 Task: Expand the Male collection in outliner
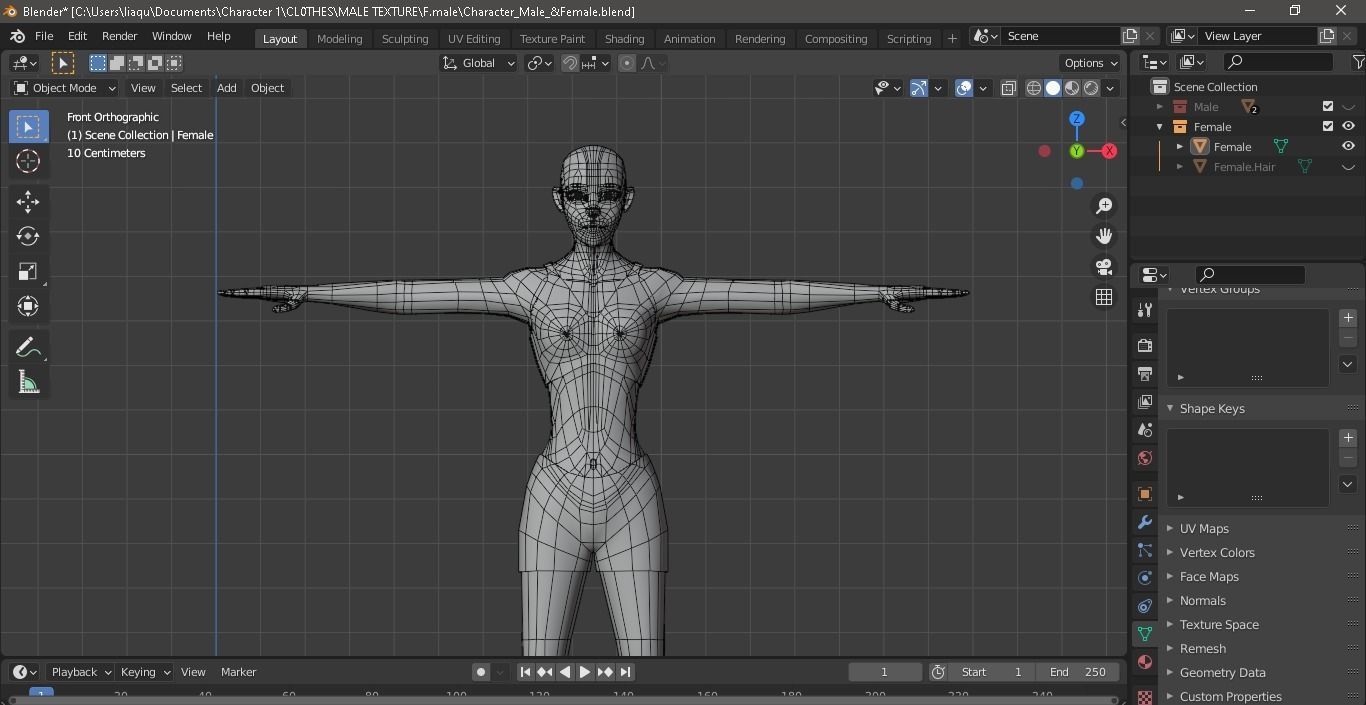[x=1160, y=106]
